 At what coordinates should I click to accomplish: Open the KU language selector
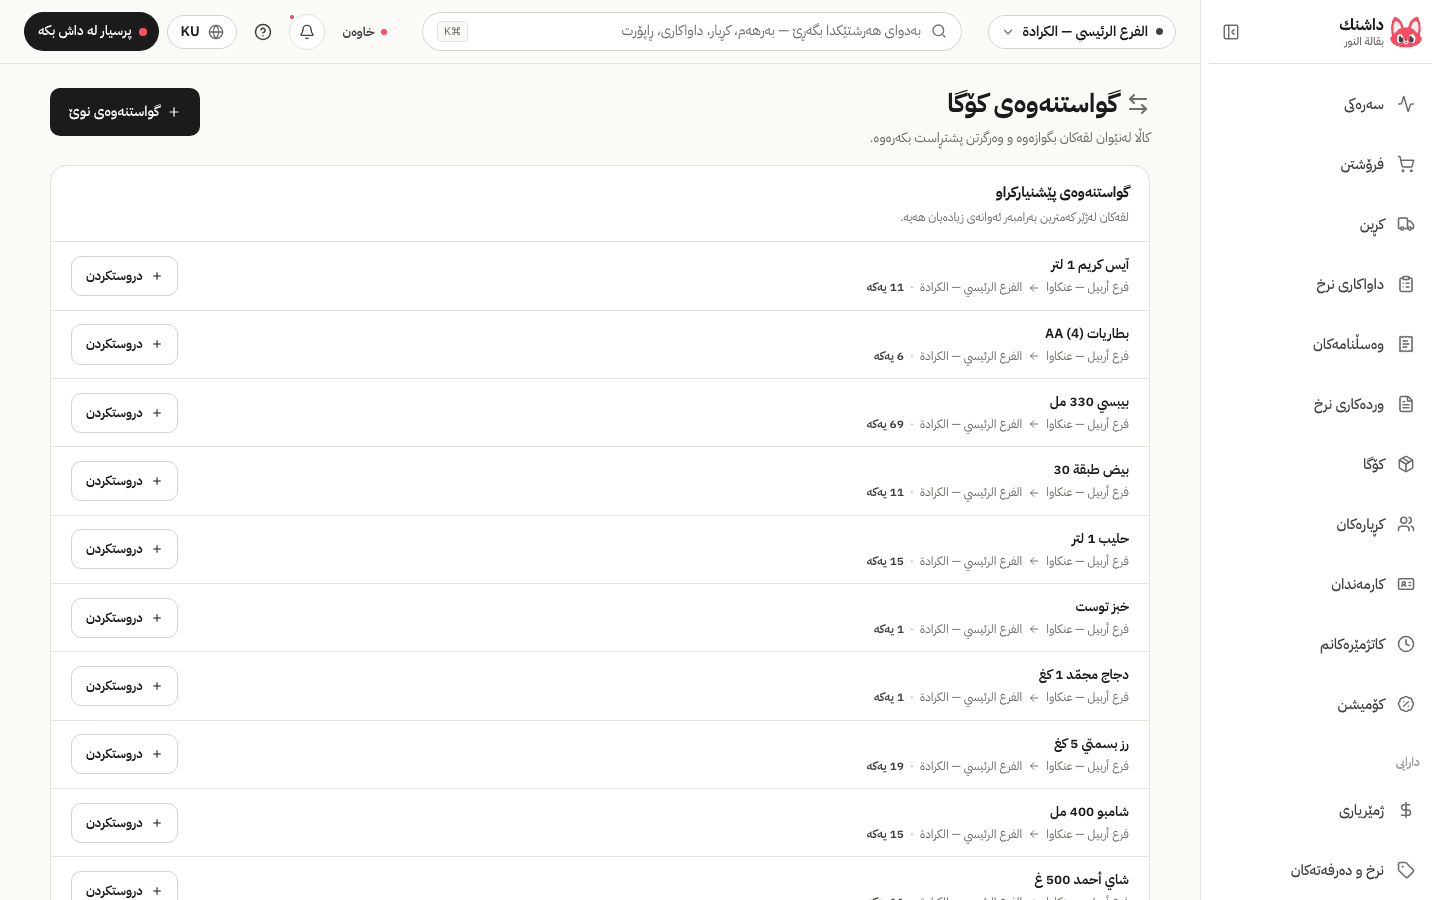click(202, 32)
